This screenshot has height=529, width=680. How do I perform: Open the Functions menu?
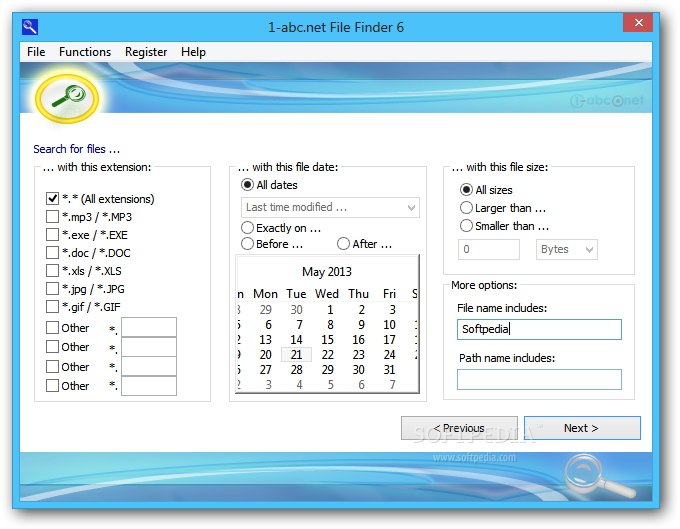click(85, 52)
